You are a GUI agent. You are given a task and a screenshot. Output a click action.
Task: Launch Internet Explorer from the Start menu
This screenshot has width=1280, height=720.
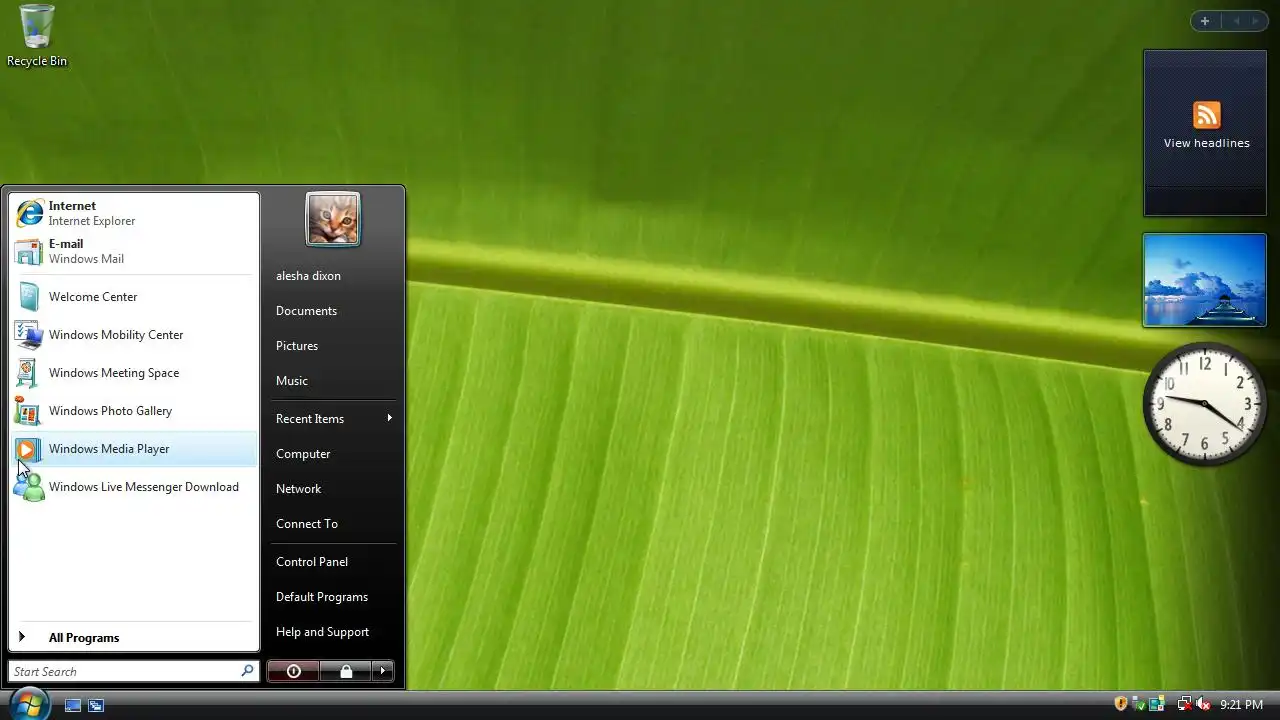134,213
